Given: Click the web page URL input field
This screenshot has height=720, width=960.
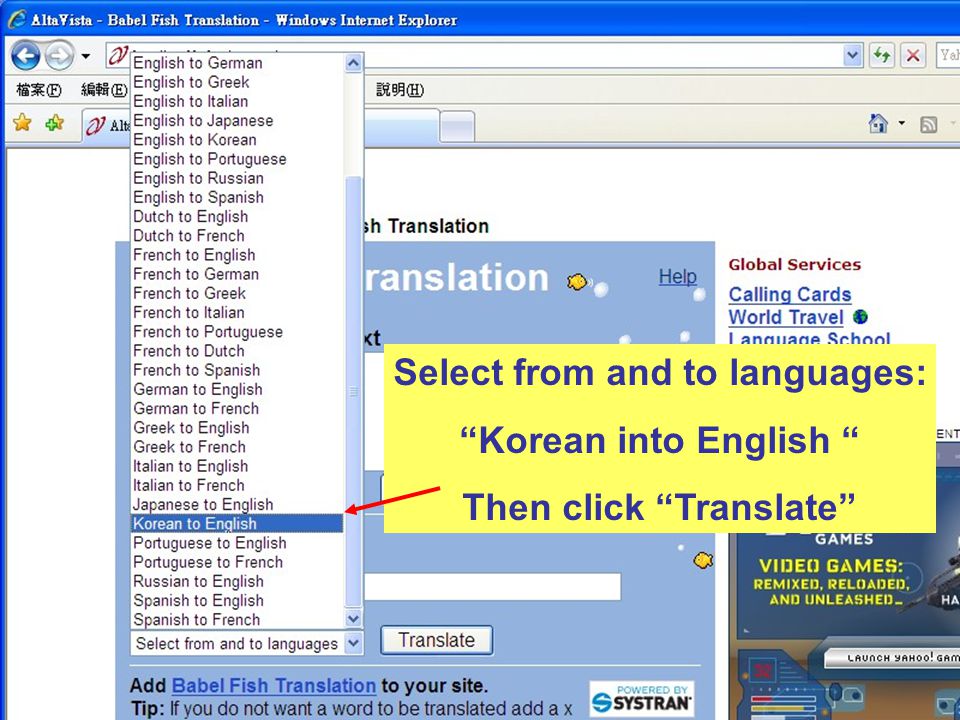Looking at the screenshot, I should coord(492,587).
